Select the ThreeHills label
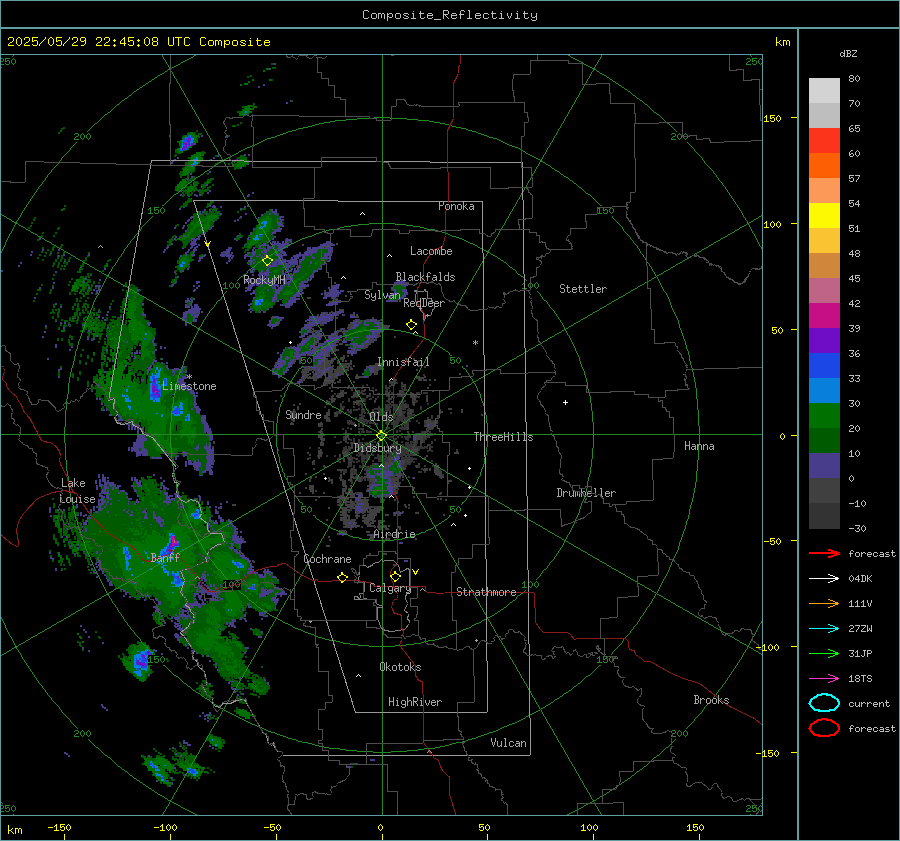The height and width of the screenshot is (841, 900). [x=503, y=437]
